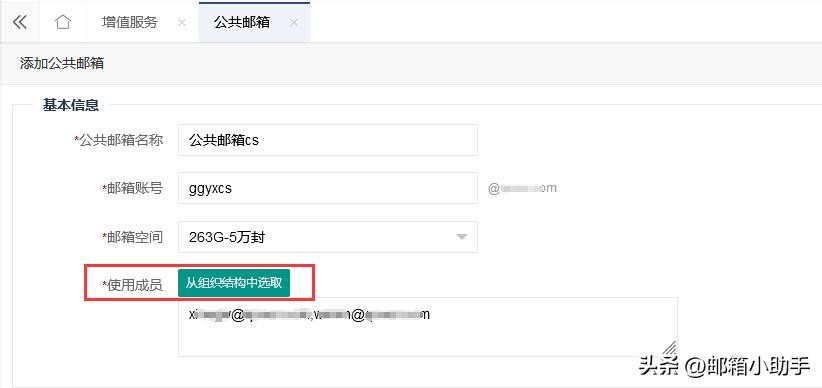Viewport: 822px width, 388px height.
Task: Grab the textarea resize handle corner
Action: pos(669,348)
